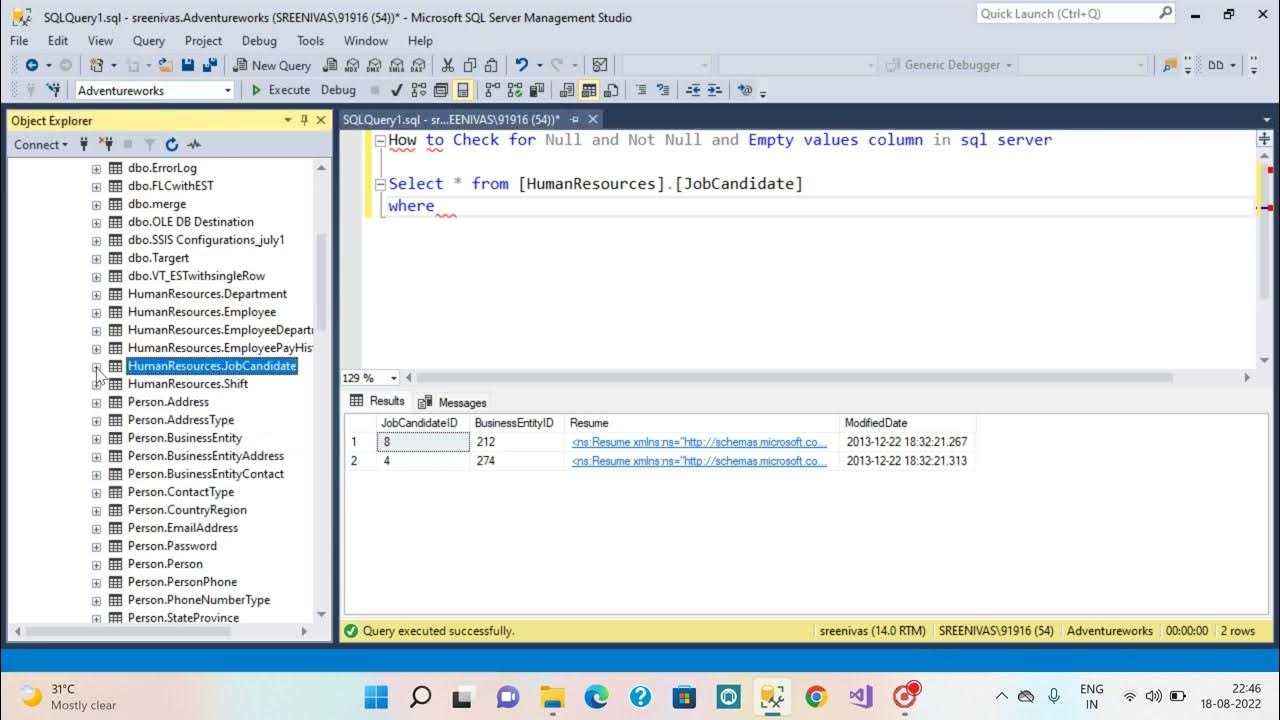Click the Refresh icon in Object Explorer
Viewport: 1280px width, 720px height.
pyautogui.click(x=172, y=145)
